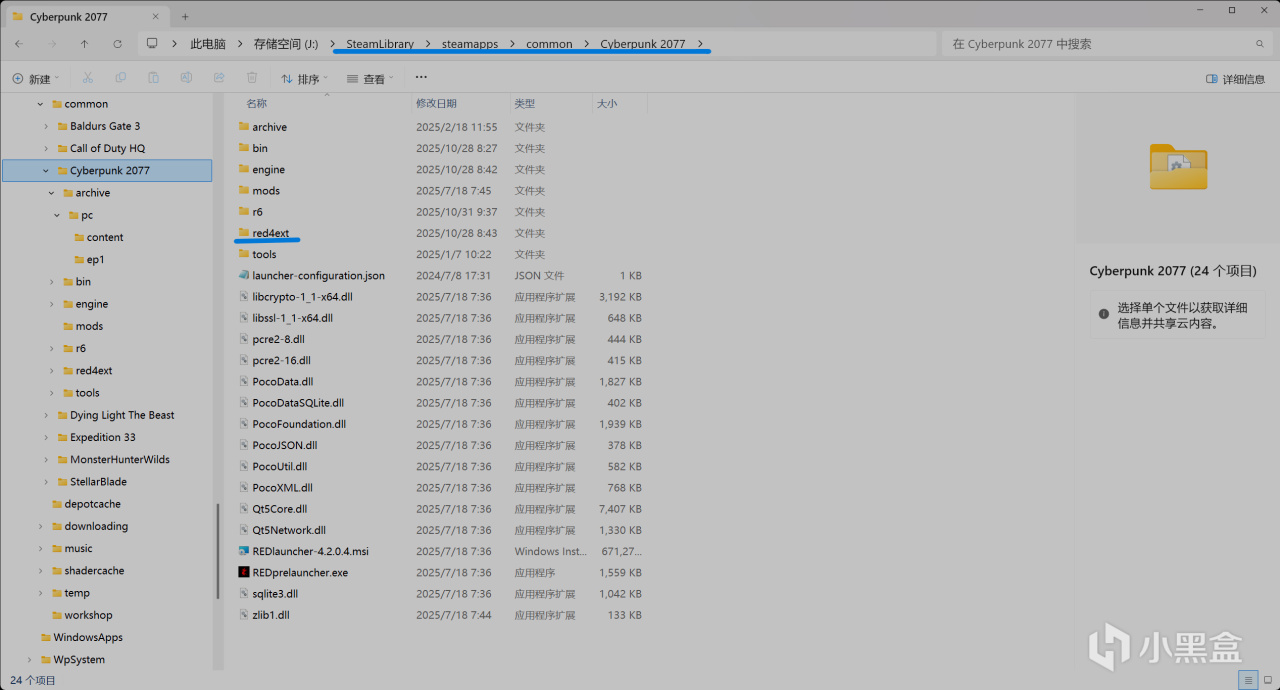Collapse the common folder in tree
The width and height of the screenshot is (1280, 690).
(40, 104)
